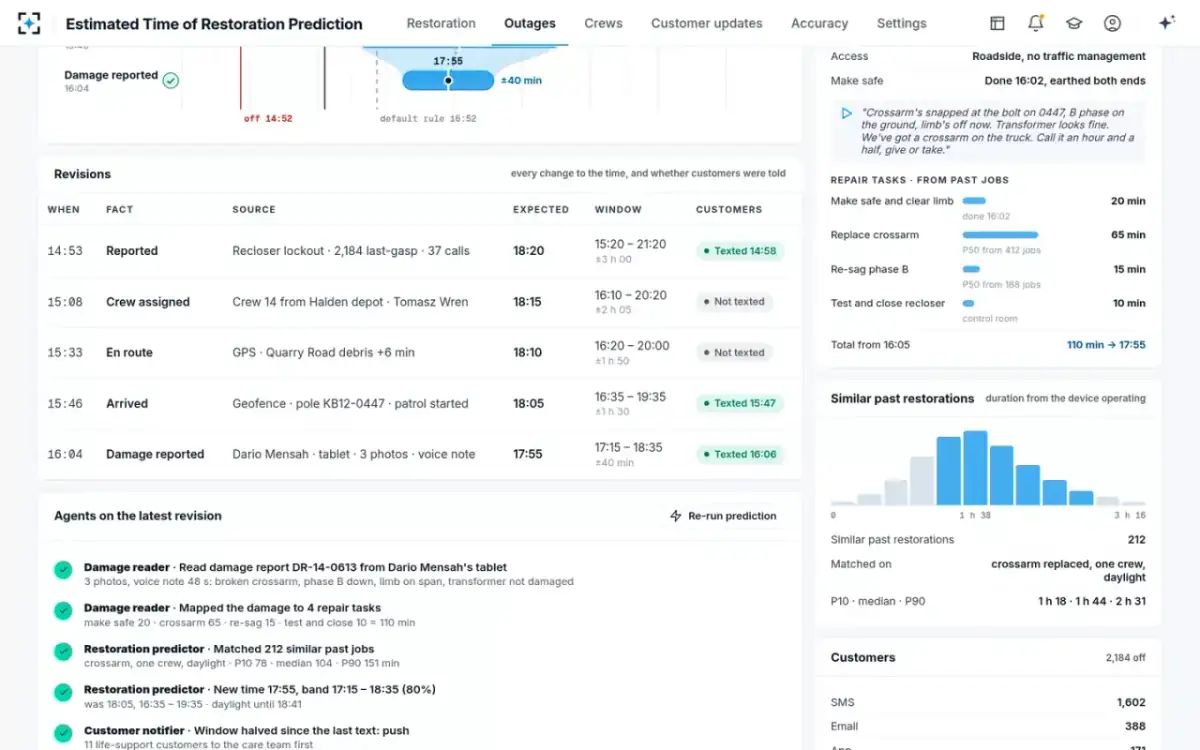Click the Damage reported green check icon
Viewport: 1200px width, 750px height.
coord(171,80)
